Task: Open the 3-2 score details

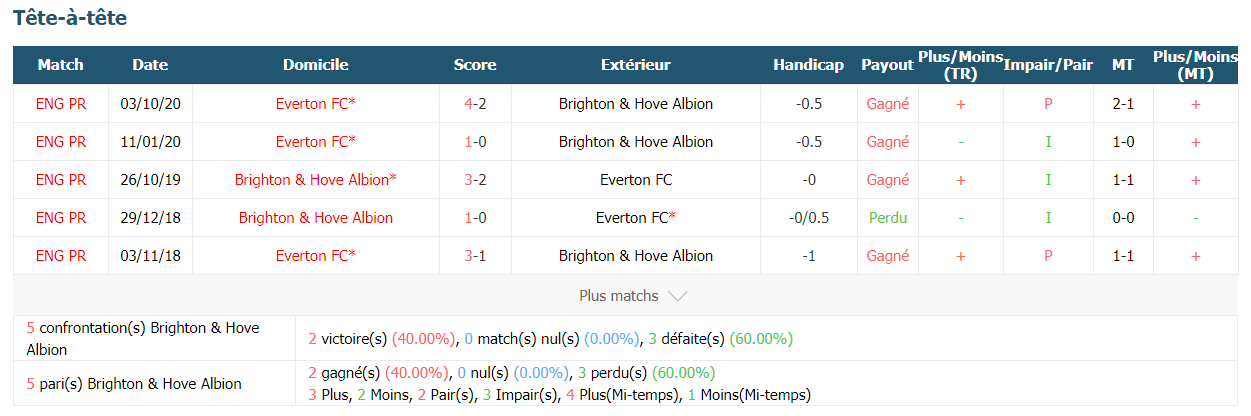Action: [475, 180]
